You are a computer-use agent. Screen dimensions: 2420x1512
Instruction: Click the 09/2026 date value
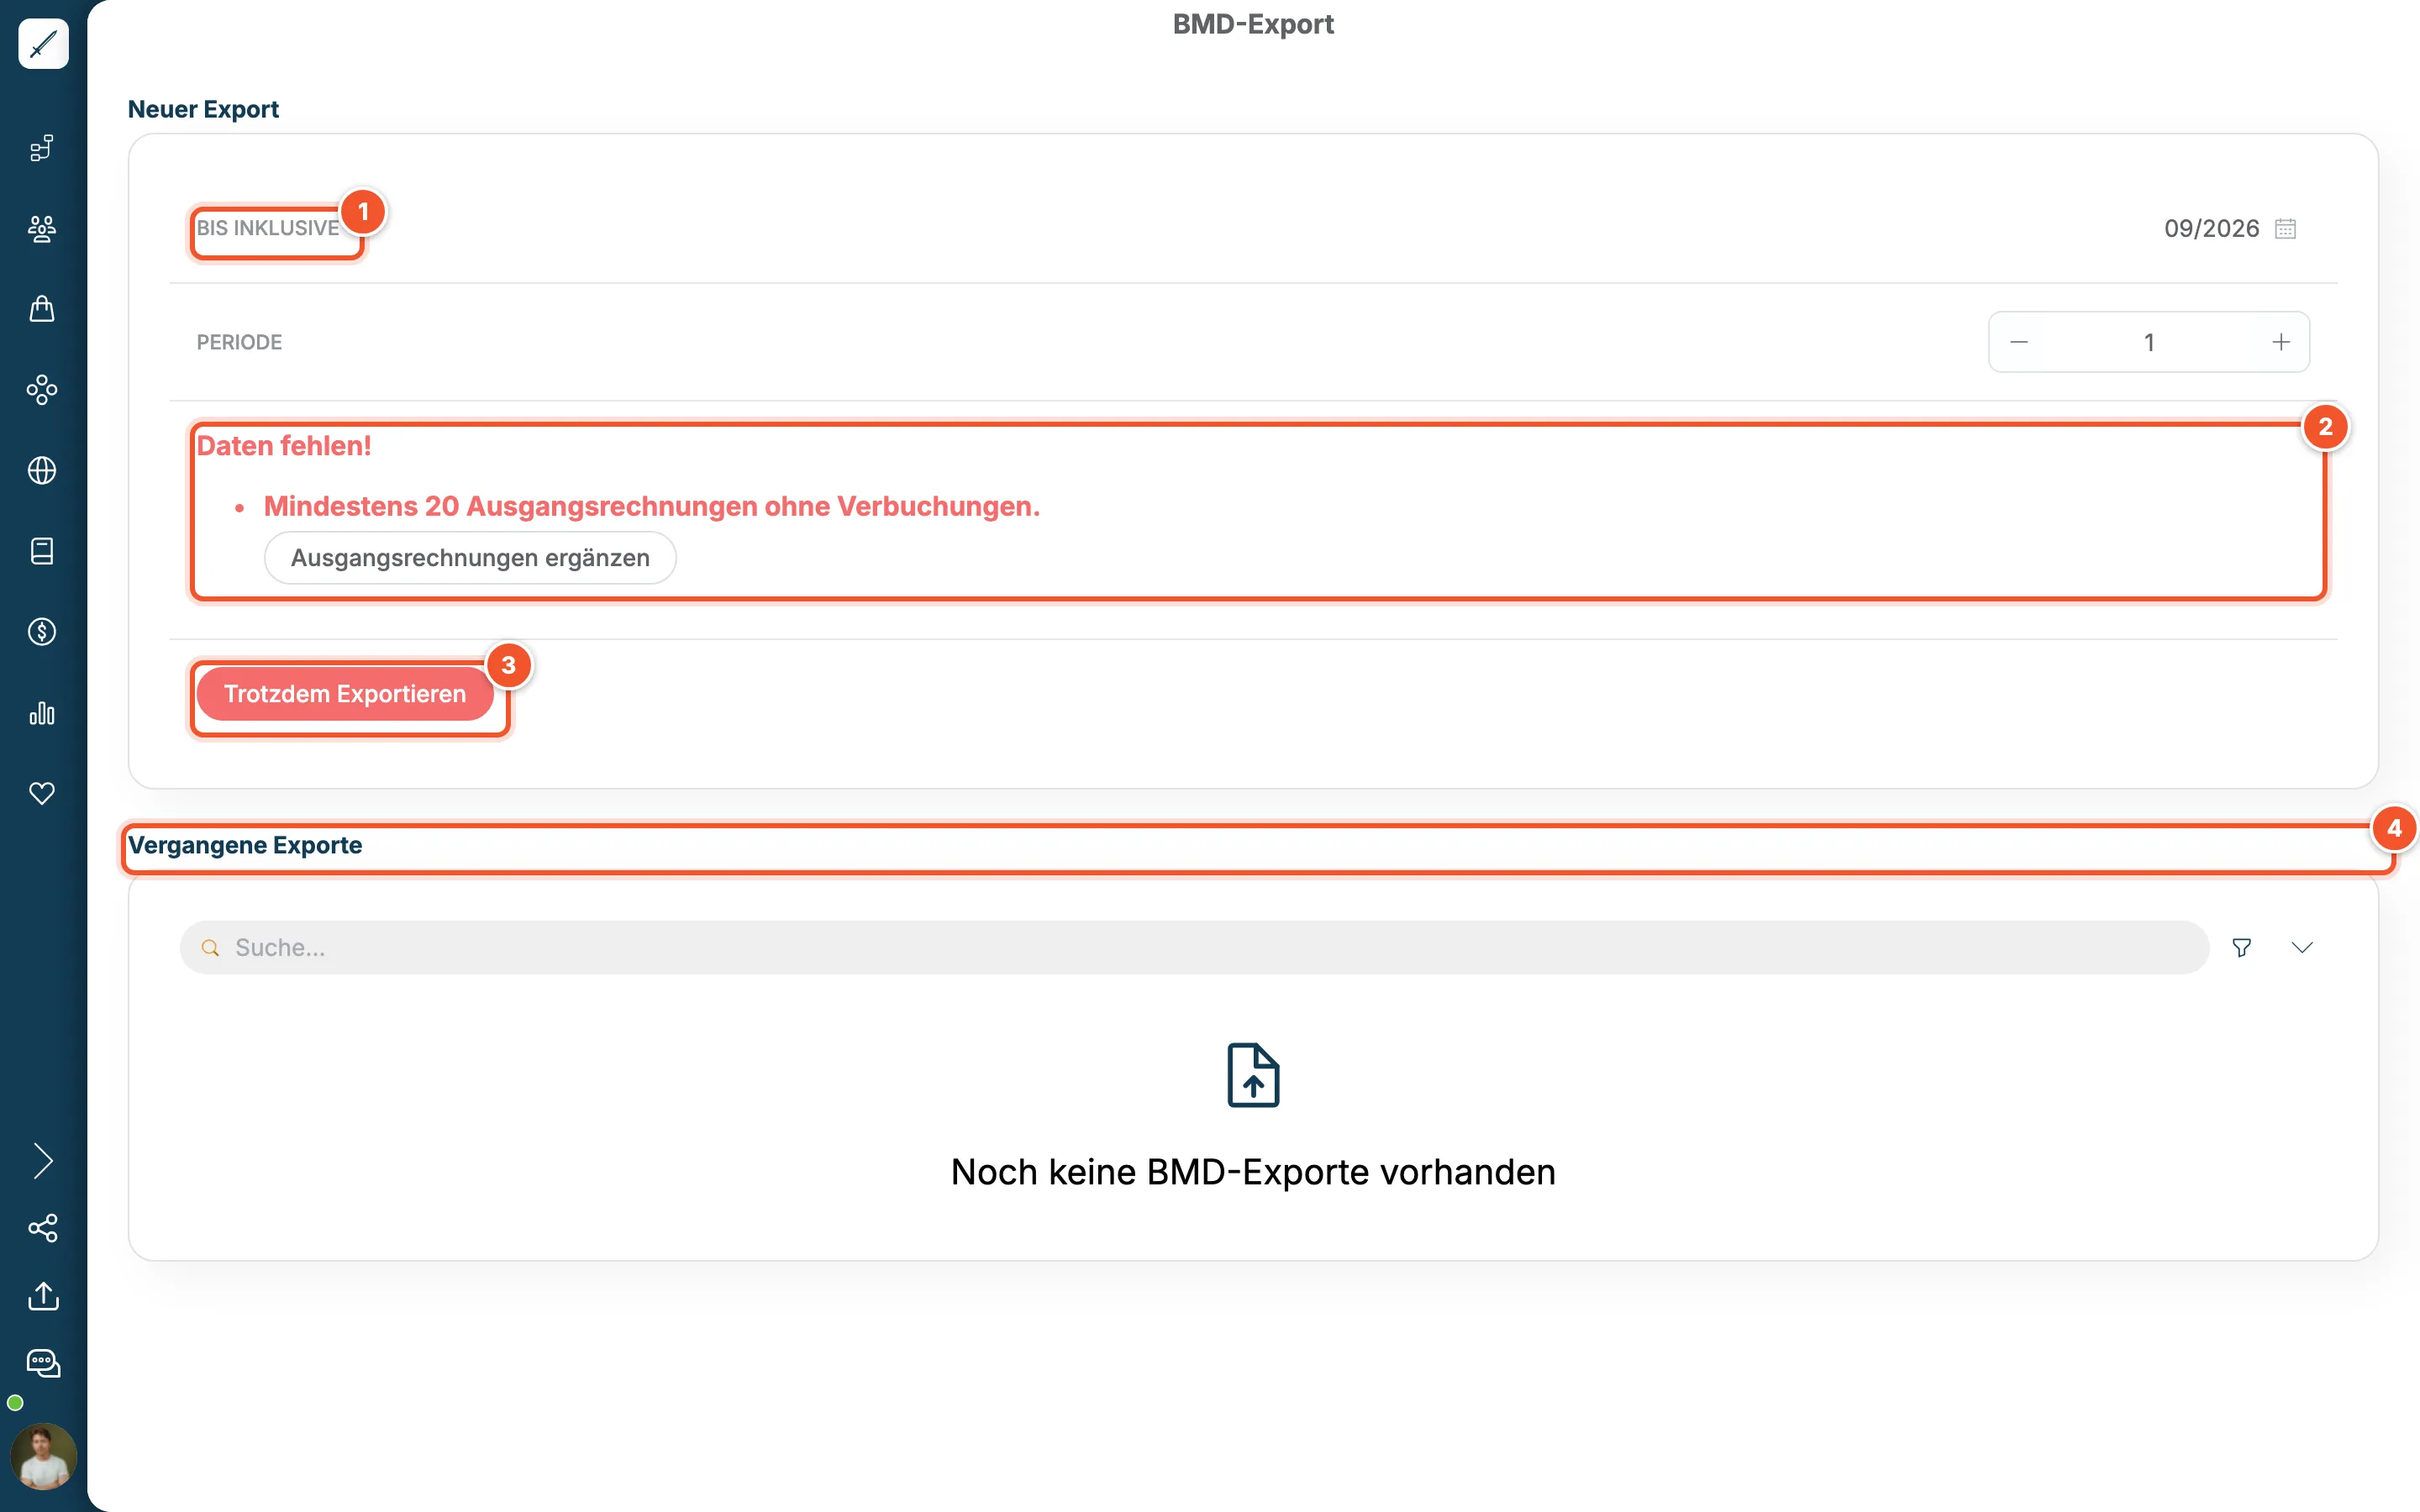(2211, 229)
